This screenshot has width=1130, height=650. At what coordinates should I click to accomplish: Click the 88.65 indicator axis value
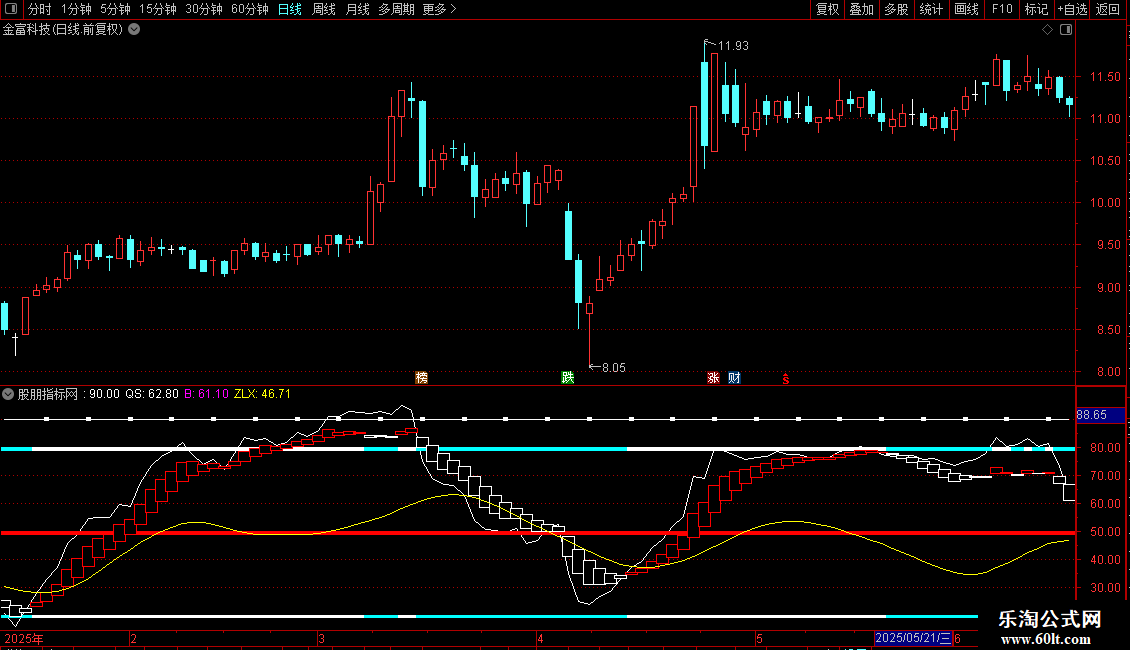tap(1100, 415)
